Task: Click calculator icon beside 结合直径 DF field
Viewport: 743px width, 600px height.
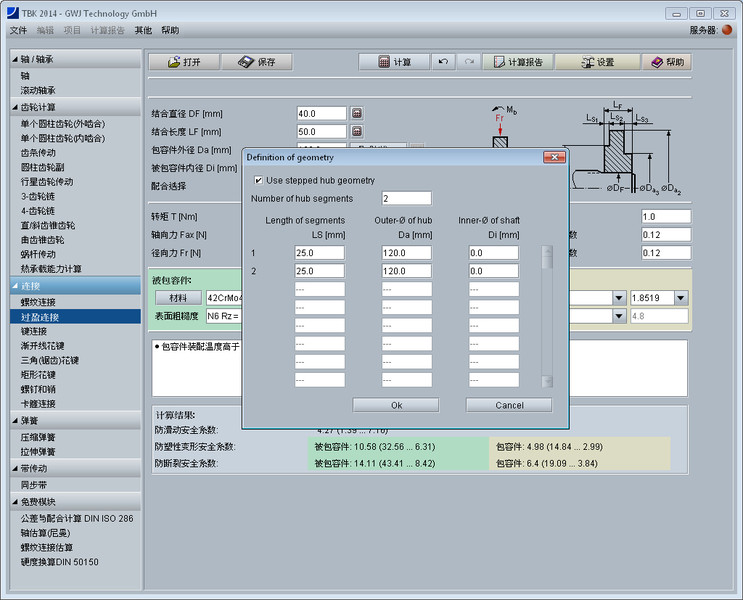Action: [356, 114]
